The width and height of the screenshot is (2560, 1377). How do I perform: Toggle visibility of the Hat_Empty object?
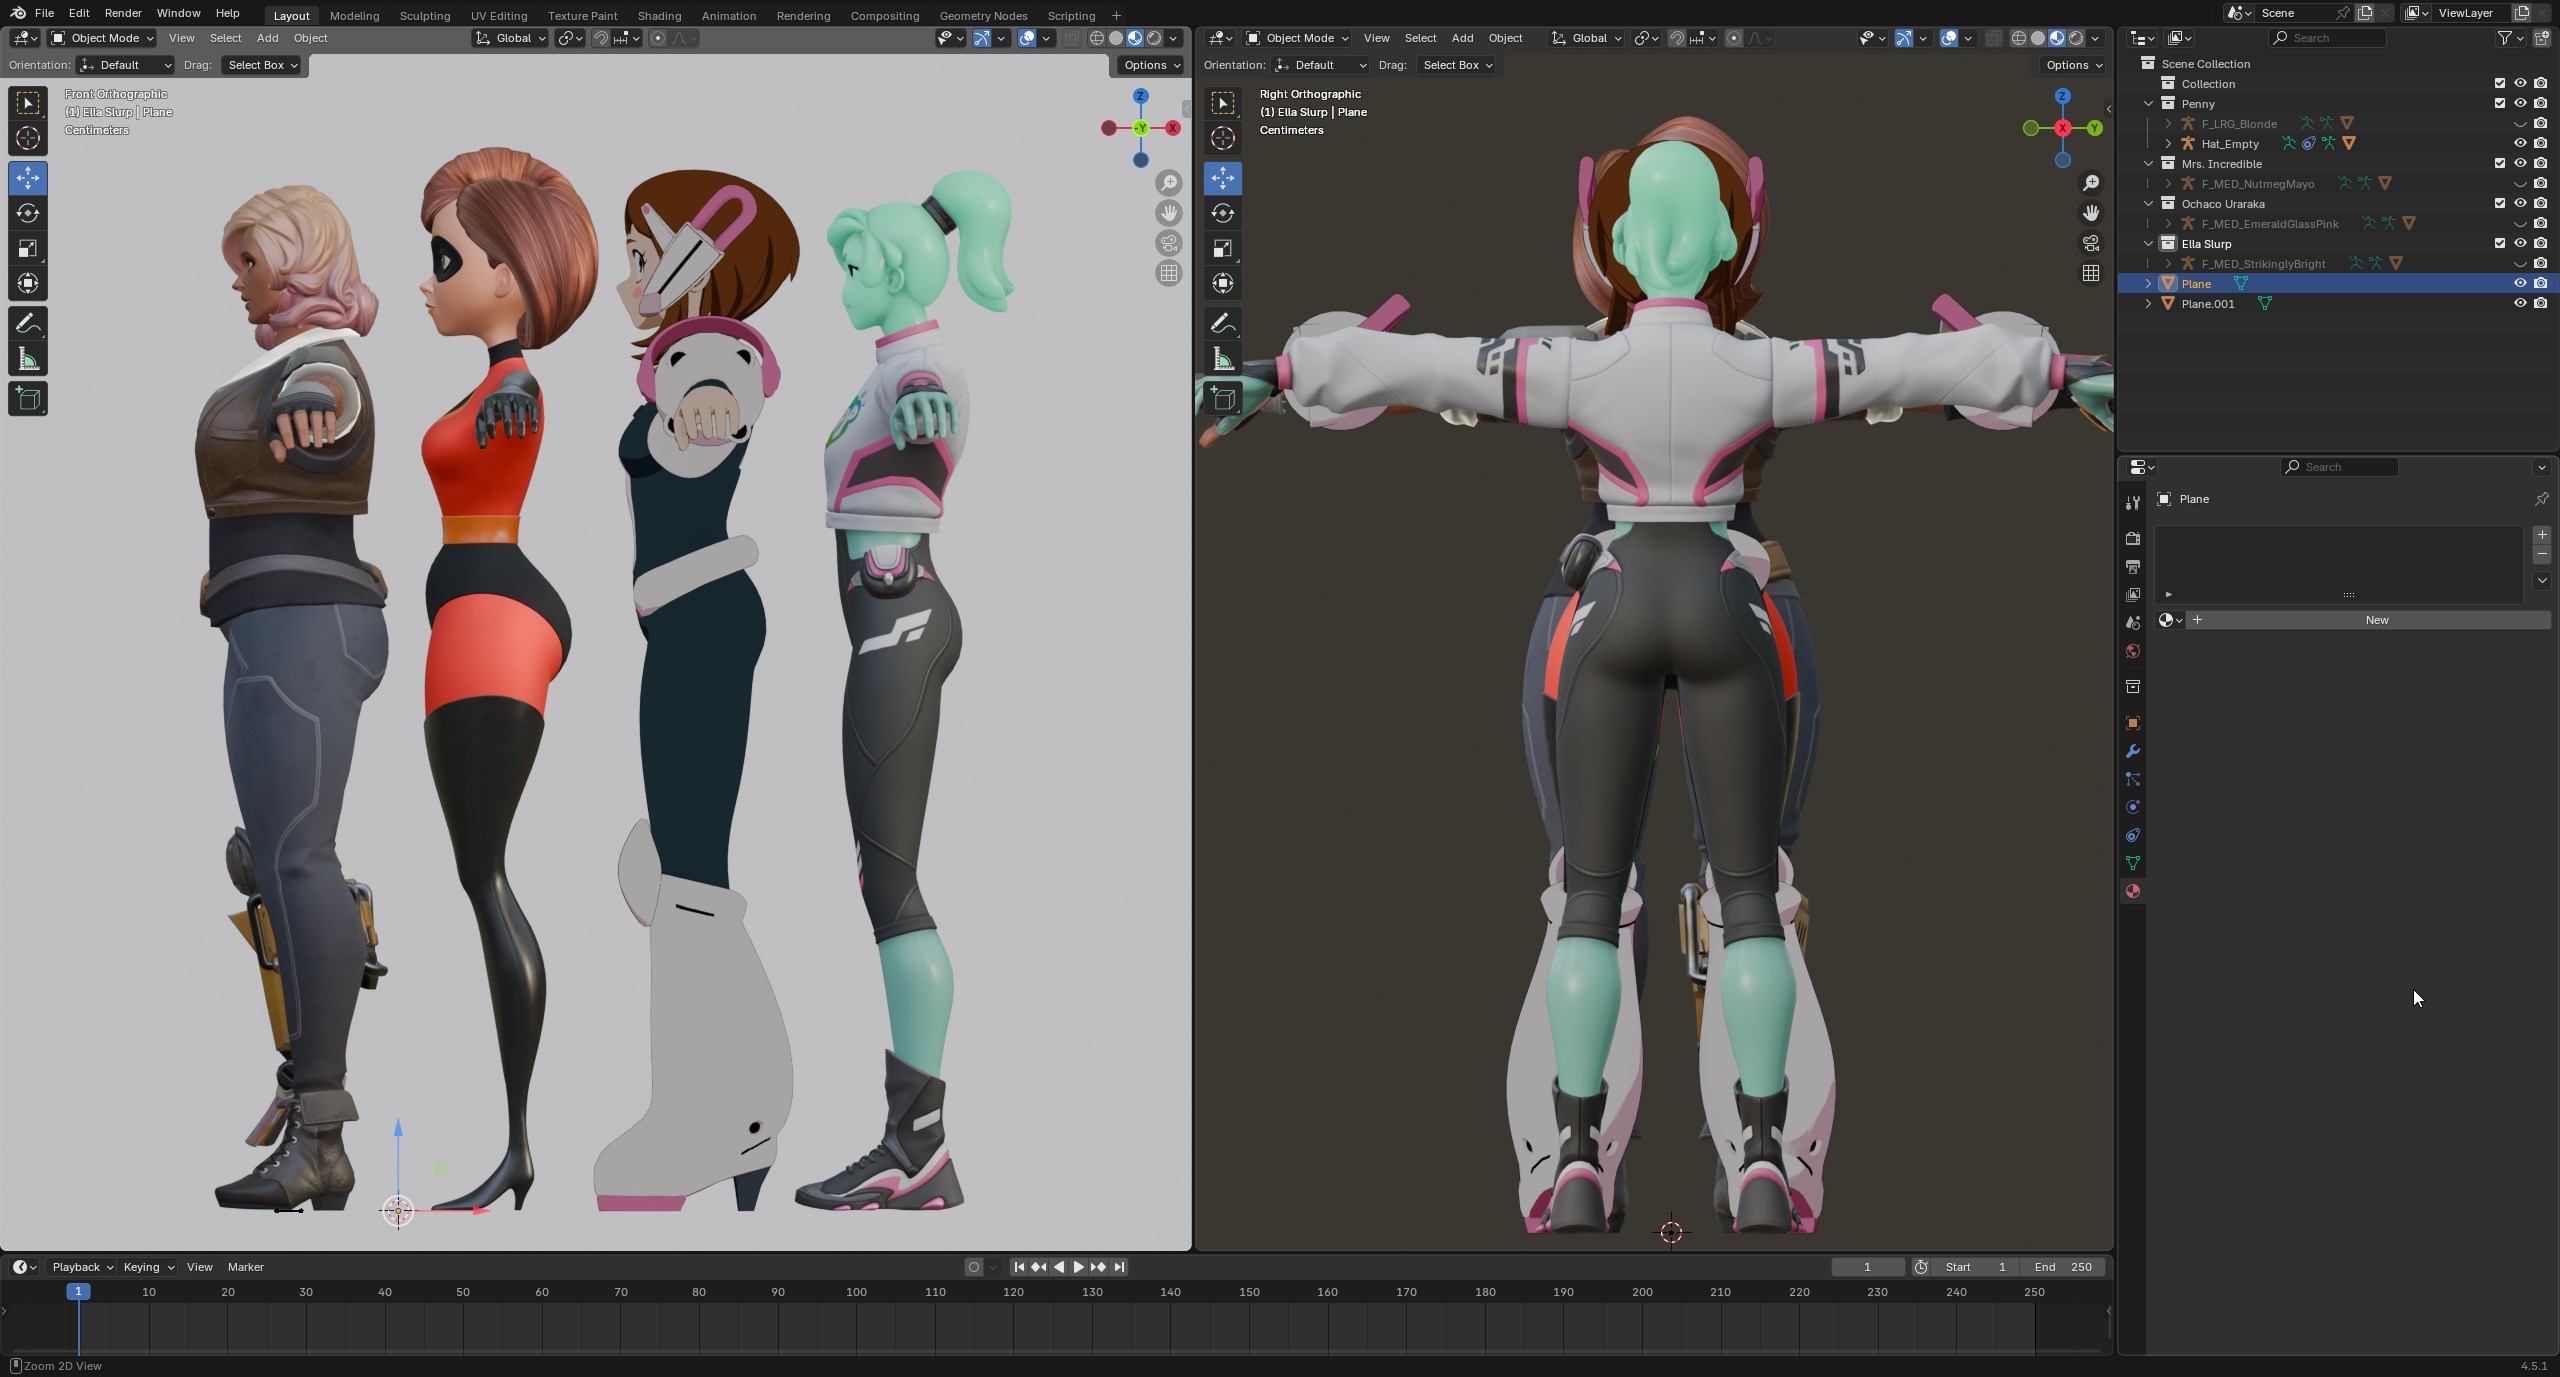(2519, 143)
